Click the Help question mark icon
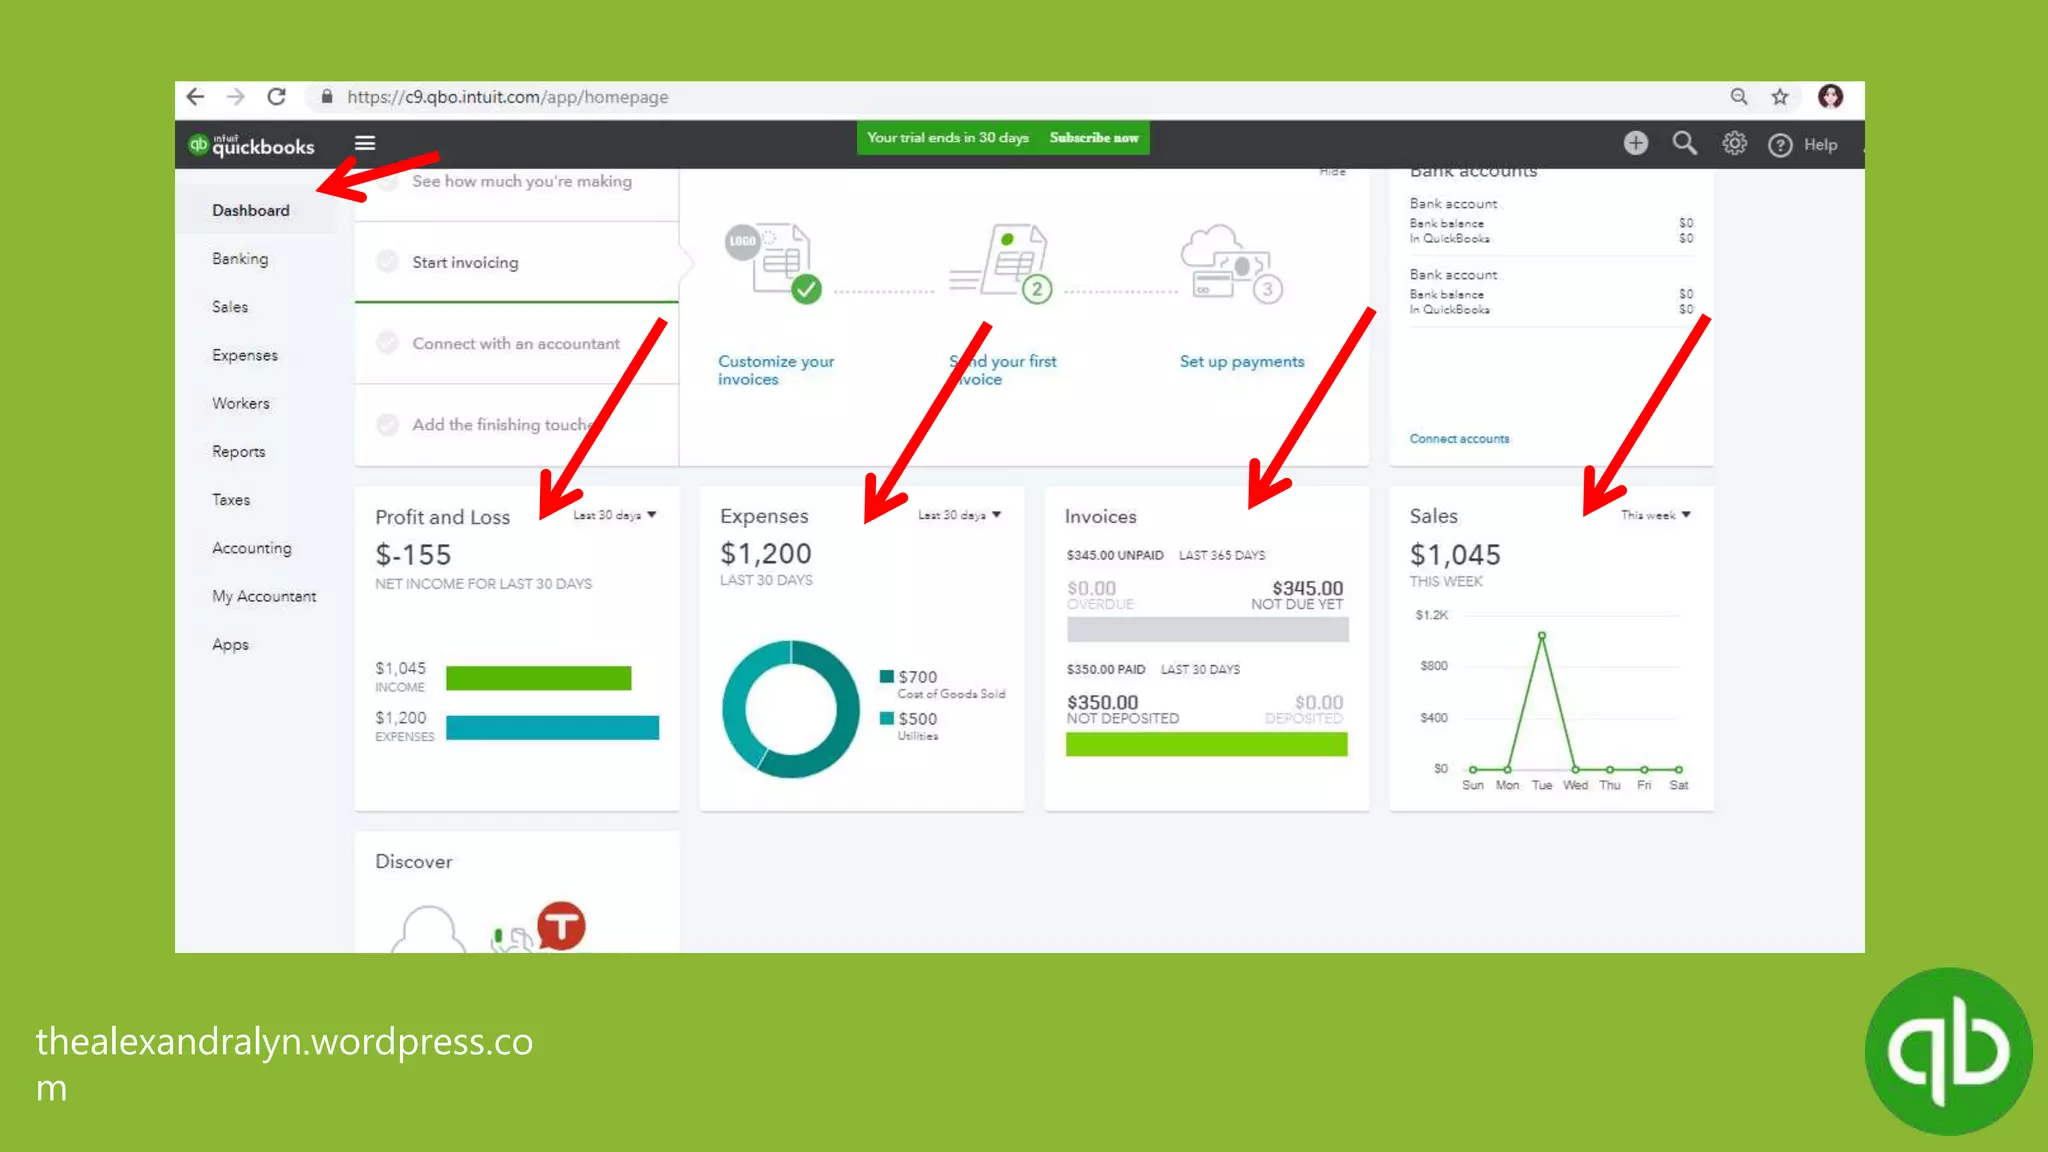2048x1152 pixels. pyautogui.click(x=1780, y=145)
